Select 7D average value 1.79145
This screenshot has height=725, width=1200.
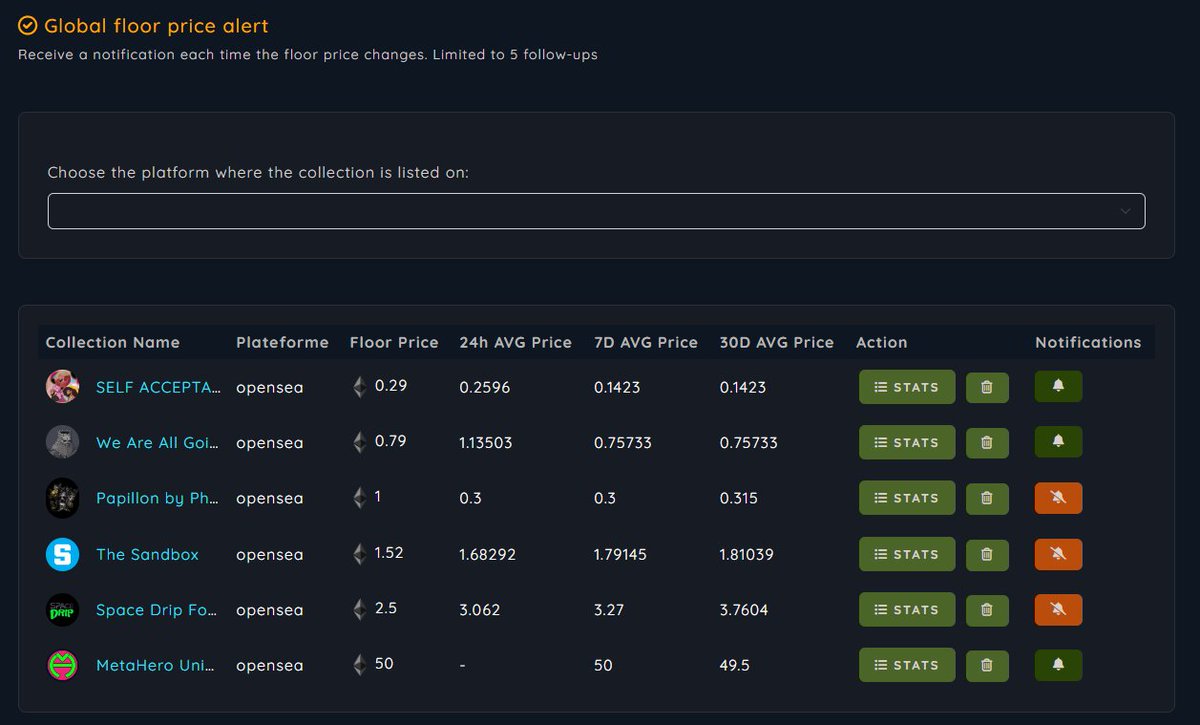click(x=620, y=554)
